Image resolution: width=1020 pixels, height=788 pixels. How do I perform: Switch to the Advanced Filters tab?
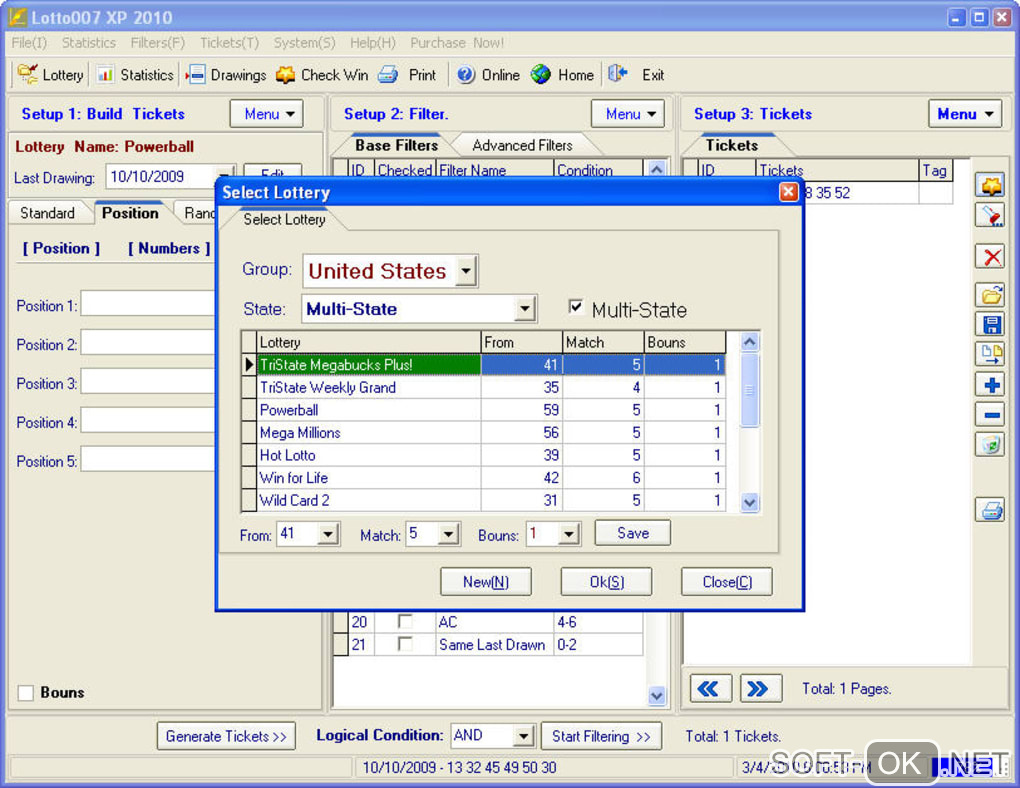522,145
